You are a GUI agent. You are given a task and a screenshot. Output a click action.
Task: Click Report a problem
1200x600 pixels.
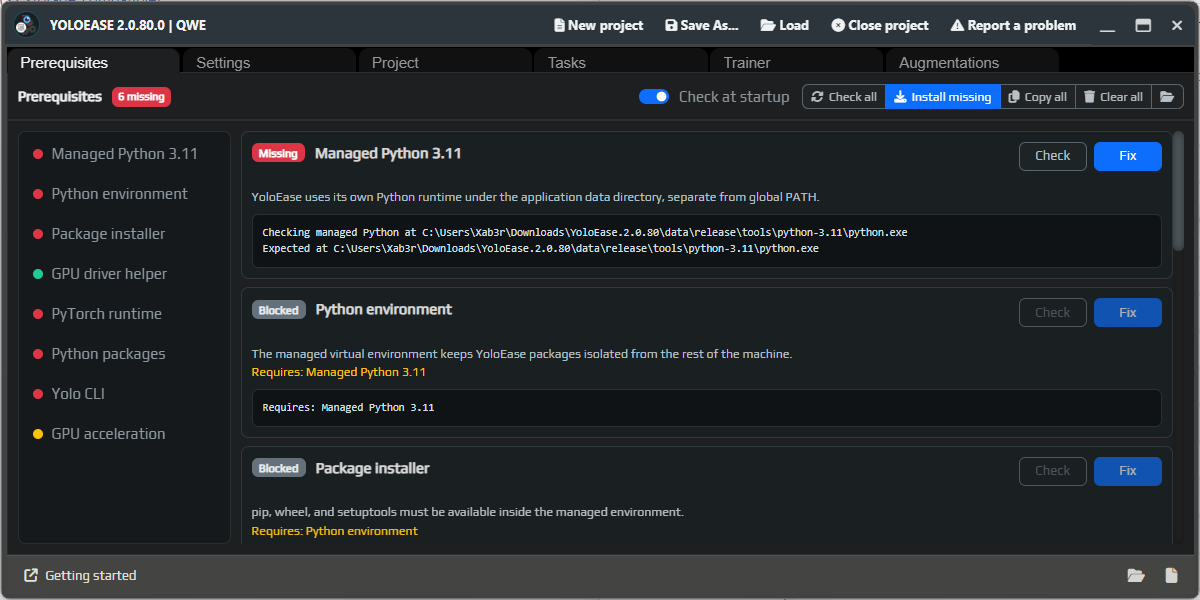tap(1013, 25)
